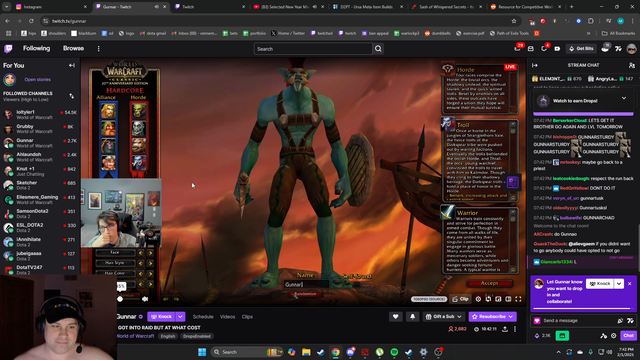Open the World of Warcraft category link
The height and width of the screenshot is (360, 640).
click(136, 336)
